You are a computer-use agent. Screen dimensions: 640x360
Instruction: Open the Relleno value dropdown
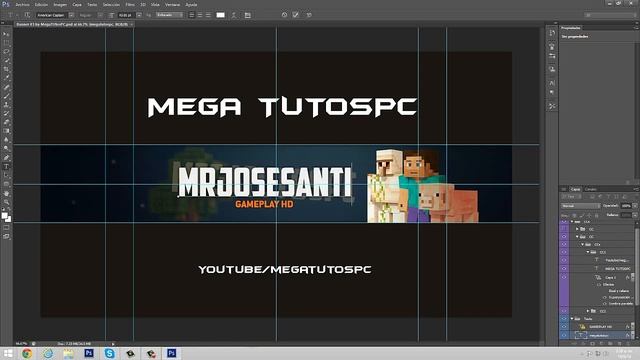[x=635, y=215]
